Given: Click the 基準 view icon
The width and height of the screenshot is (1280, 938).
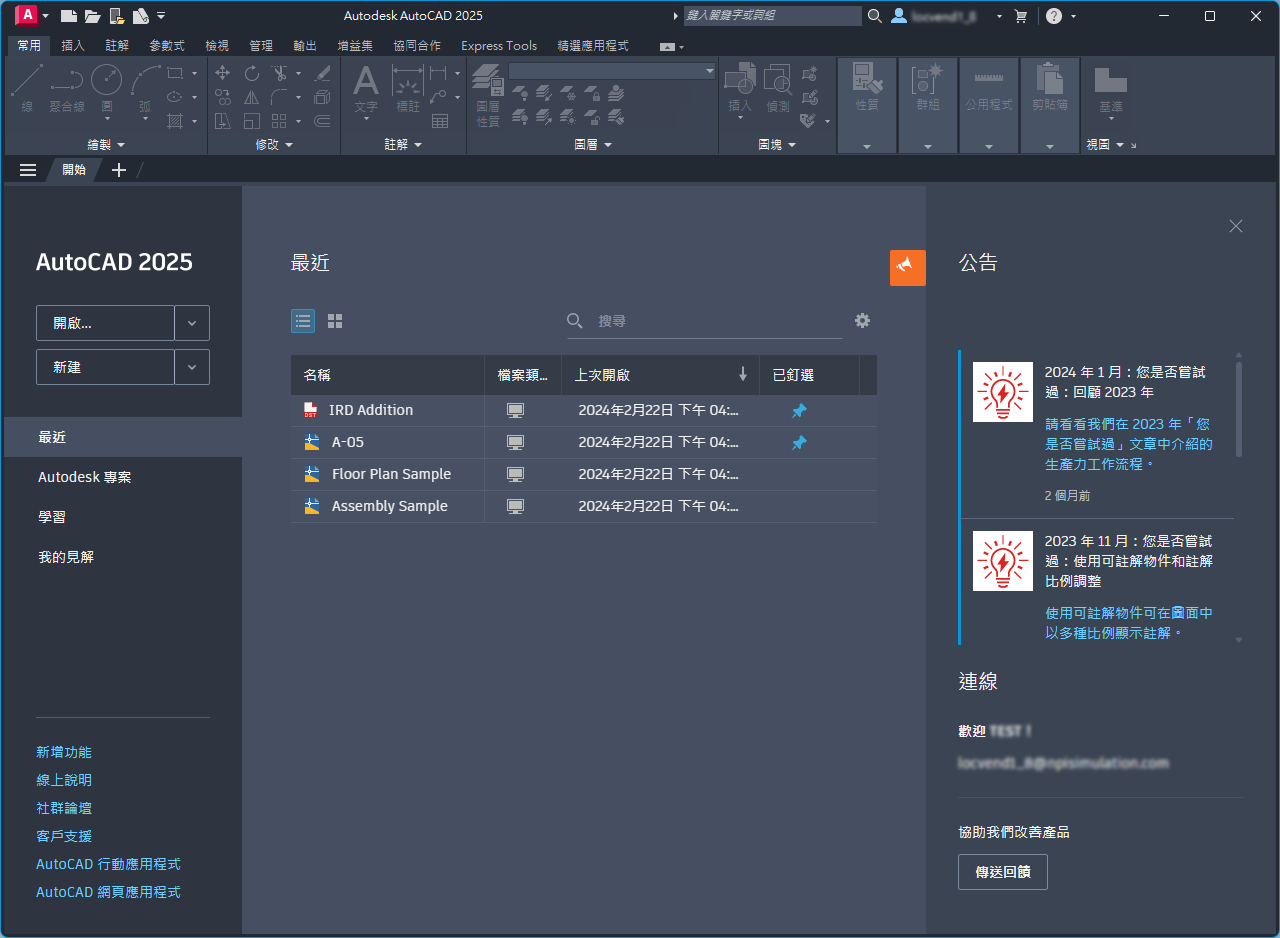Looking at the screenshot, I should [1111, 89].
